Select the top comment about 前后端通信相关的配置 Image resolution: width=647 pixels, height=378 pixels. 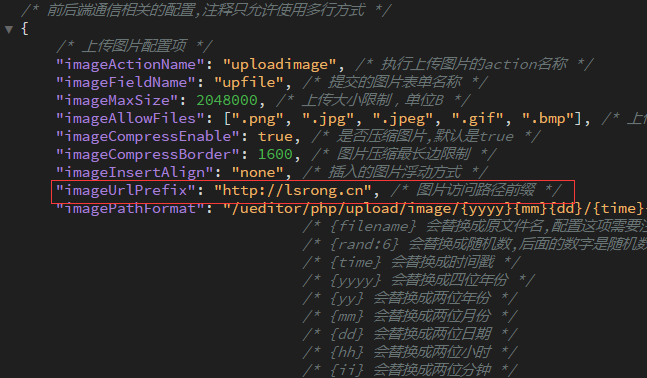[205, 10]
